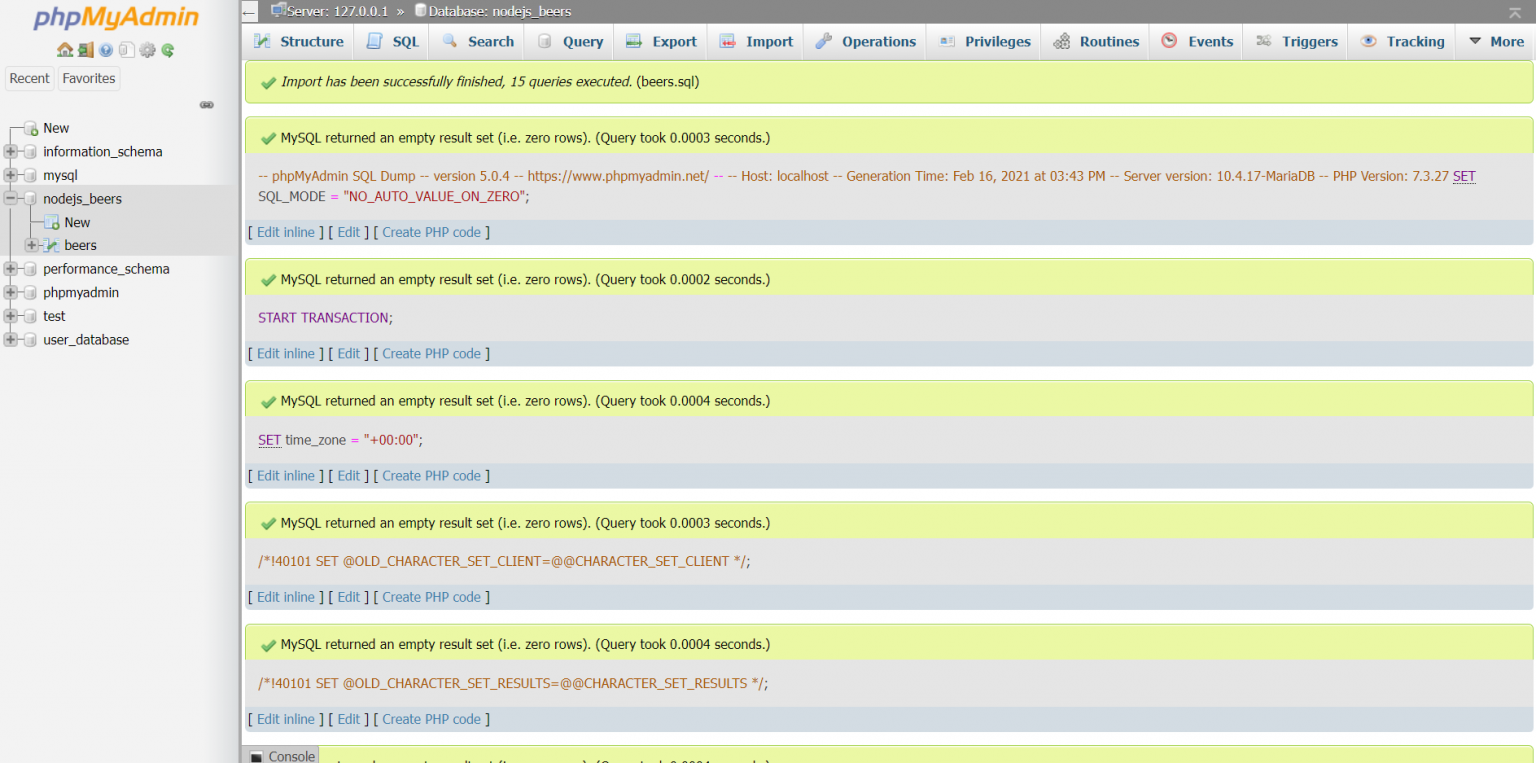Open the More menu dropdown

coord(1495,41)
